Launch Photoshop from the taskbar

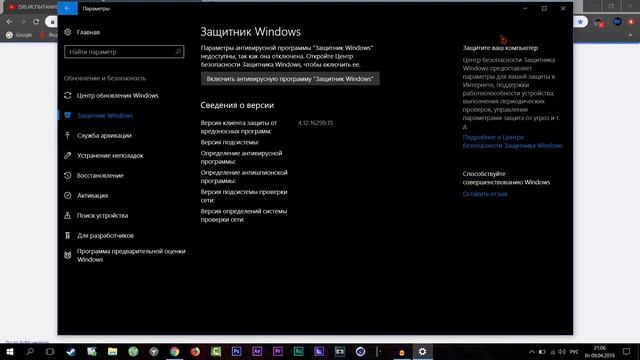tap(236, 351)
